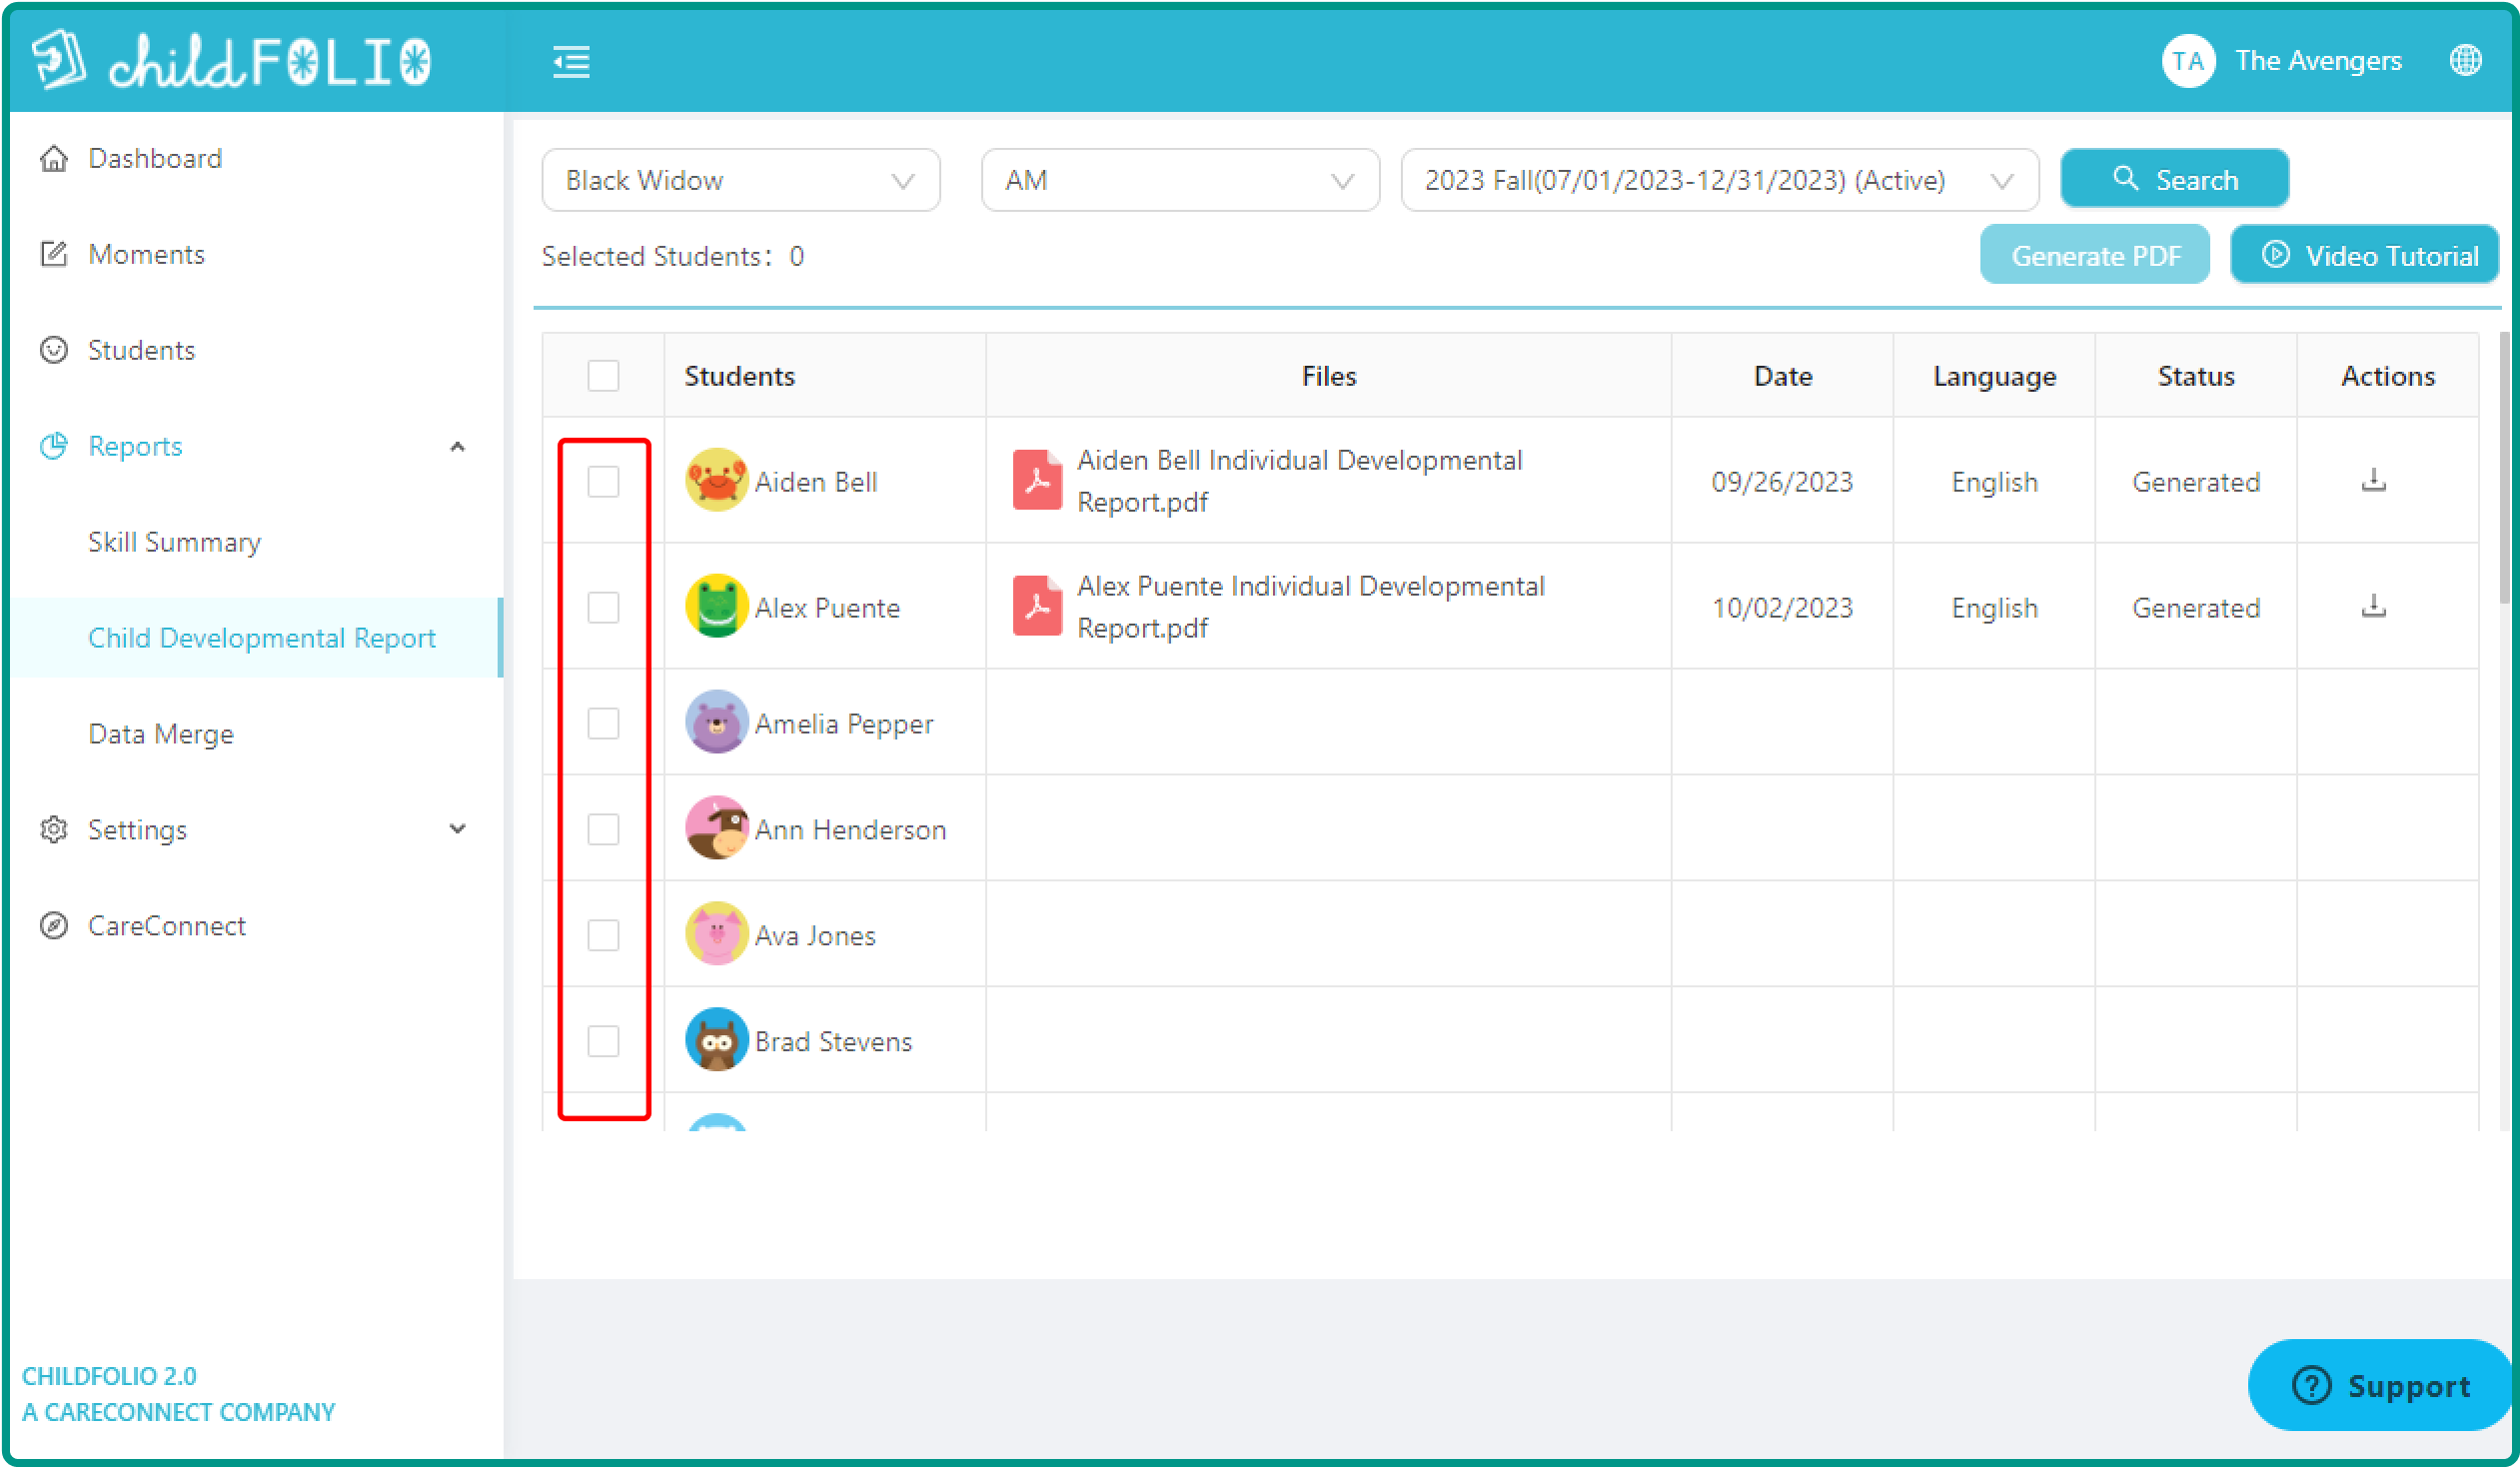Open the Support chat
The image size is (2520, 1467).
click(2380, 1385)
